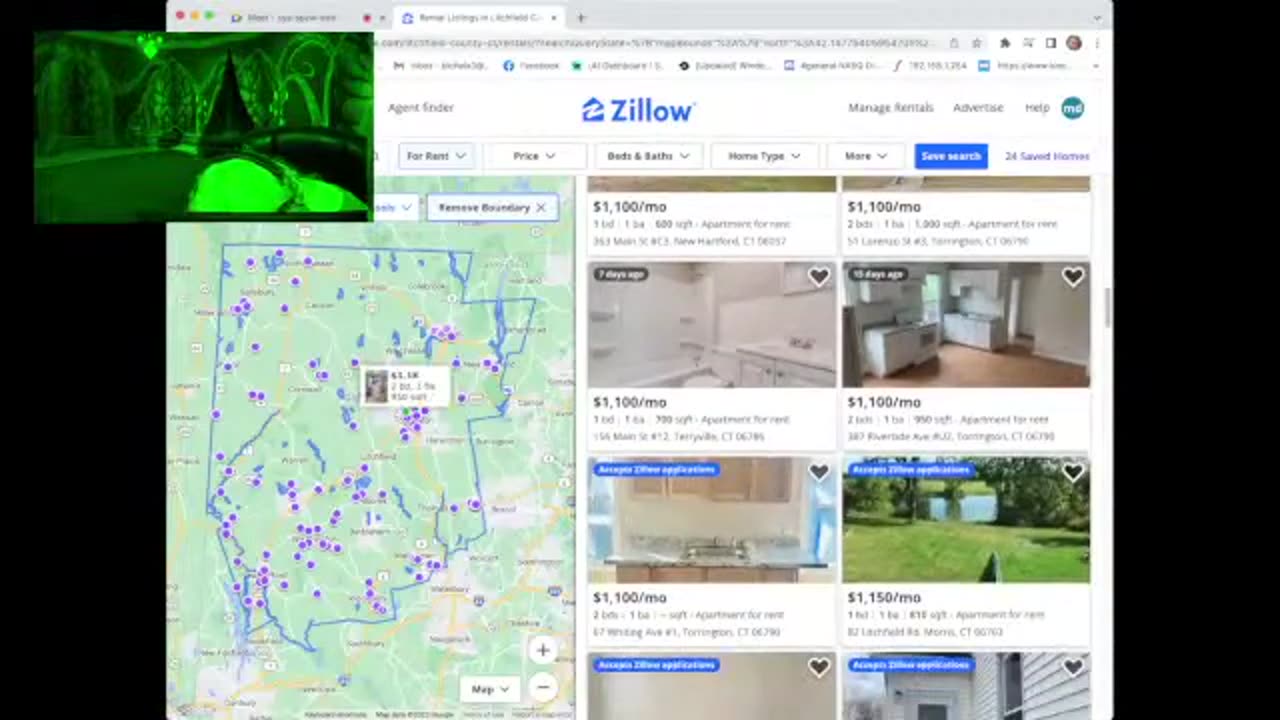
Task: Zoom in on the map with plus button
Action: 543,651
